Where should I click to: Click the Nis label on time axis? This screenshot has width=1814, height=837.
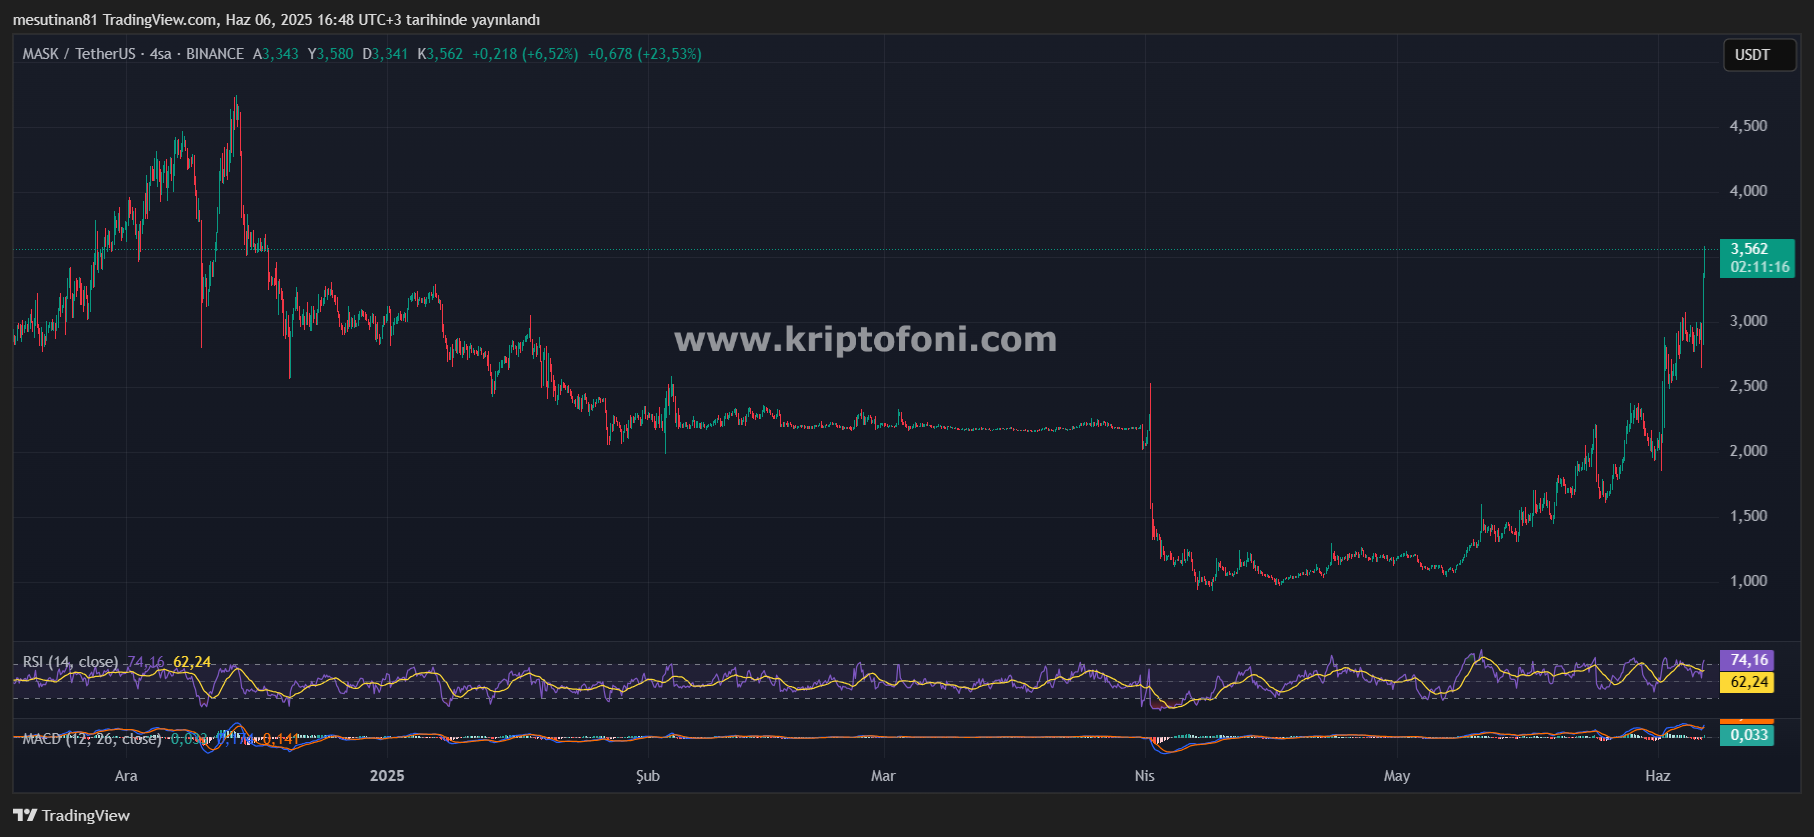1145,776
